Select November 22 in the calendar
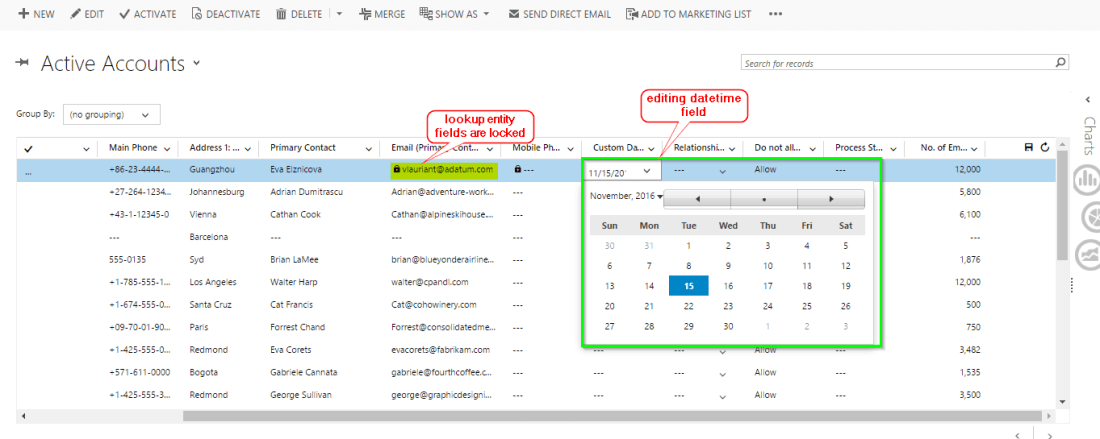The height and width of the screenshot is (439, 1100). tap(688, 306)
